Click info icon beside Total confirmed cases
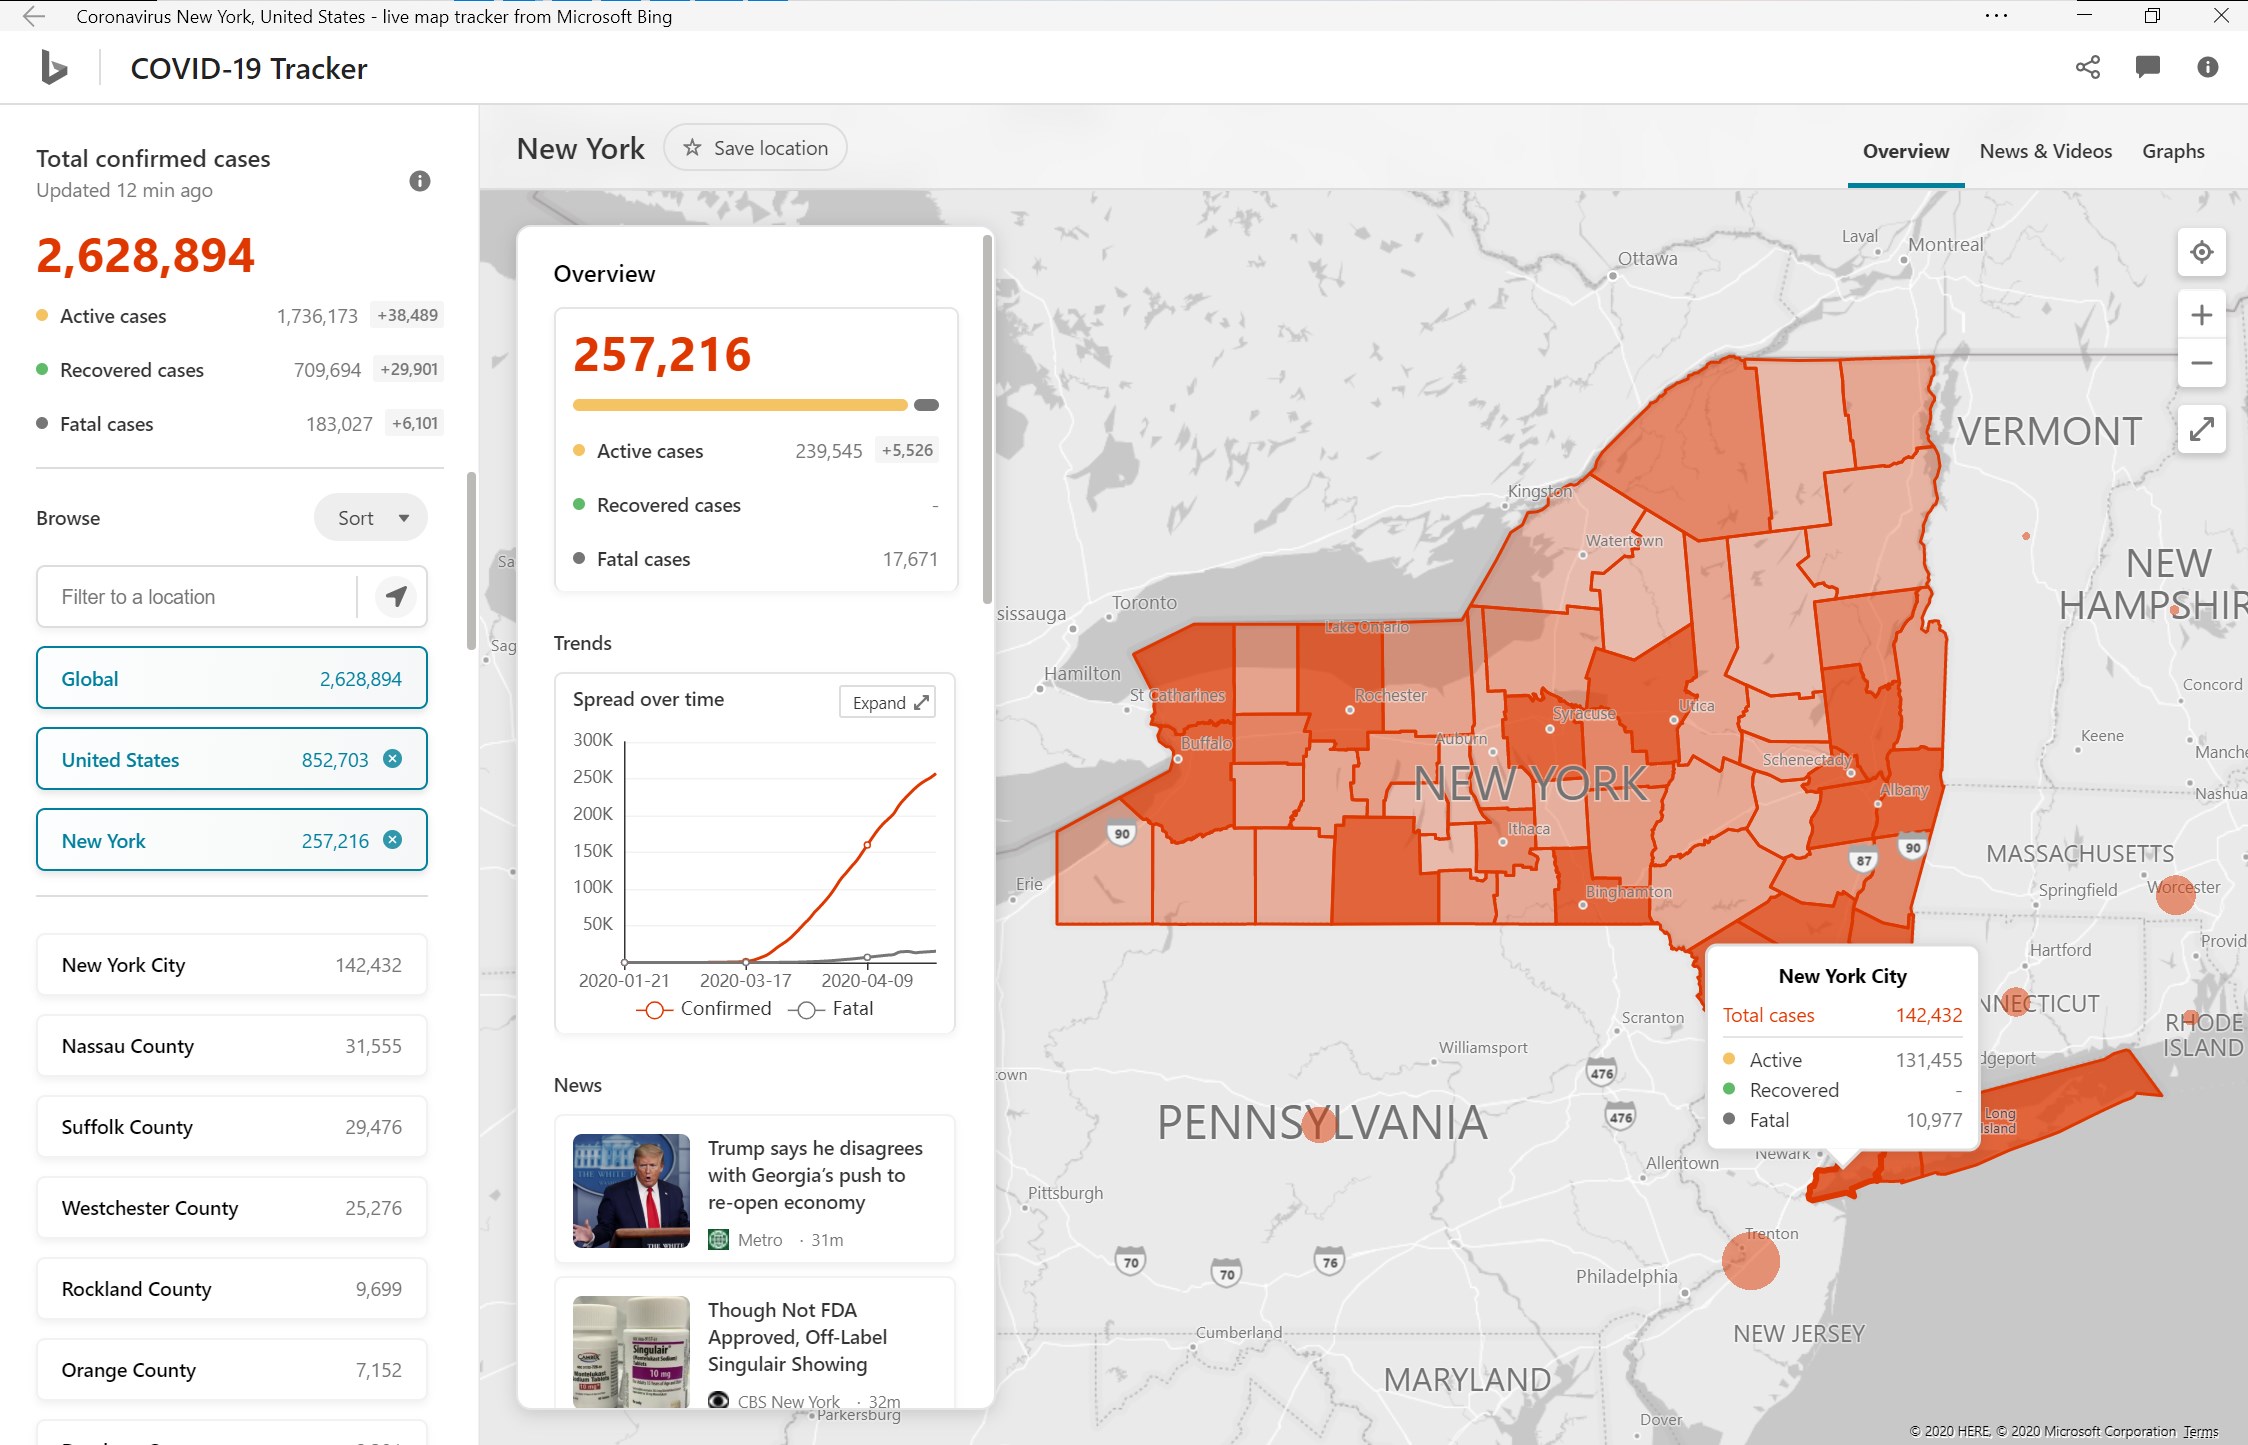The image size is (2248, 1445). coord(420,181)
